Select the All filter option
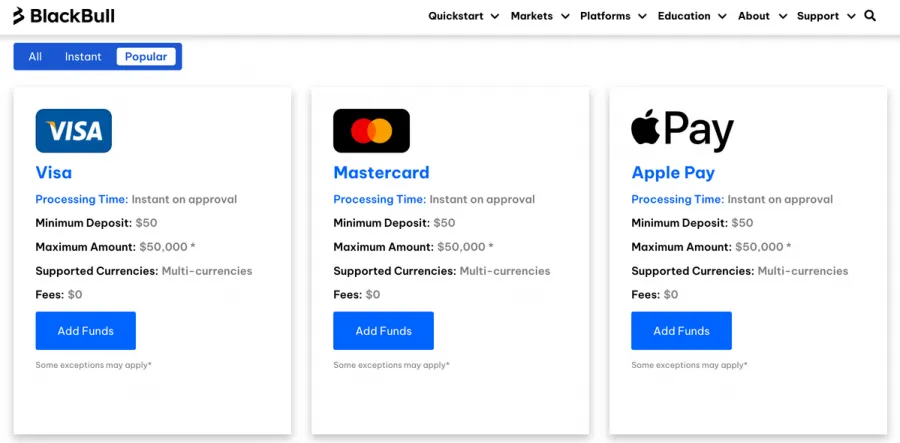900x443 pixels. 35,57
